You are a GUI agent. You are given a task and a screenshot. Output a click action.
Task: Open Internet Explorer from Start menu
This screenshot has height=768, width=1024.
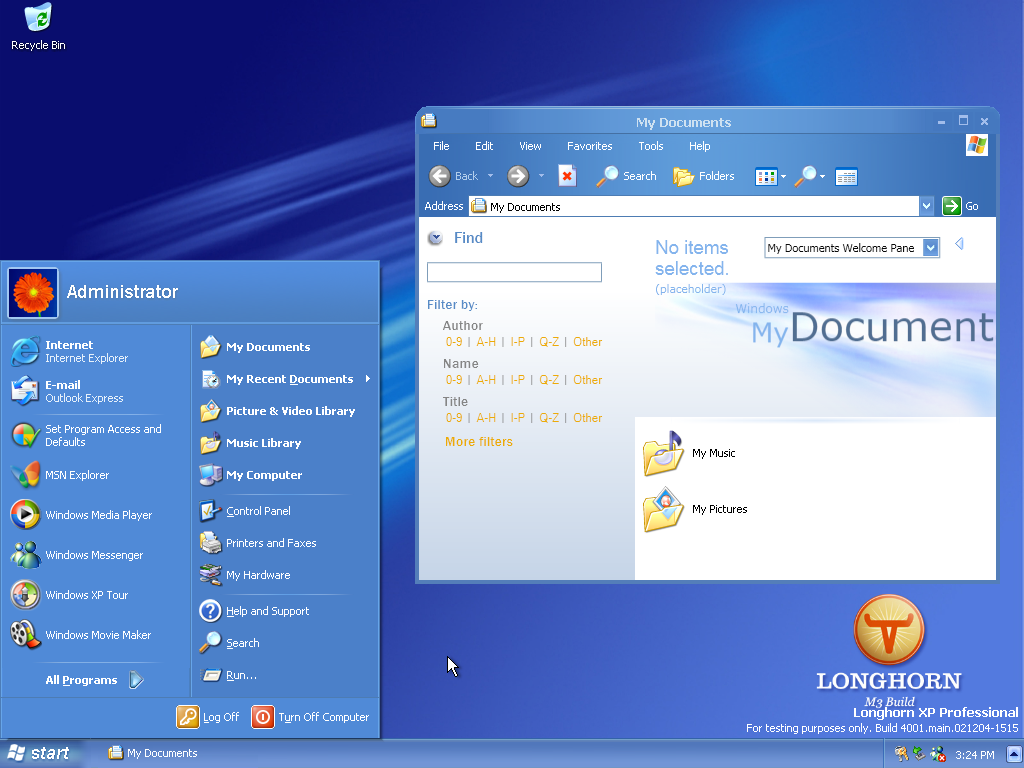[x=70, y=351]
